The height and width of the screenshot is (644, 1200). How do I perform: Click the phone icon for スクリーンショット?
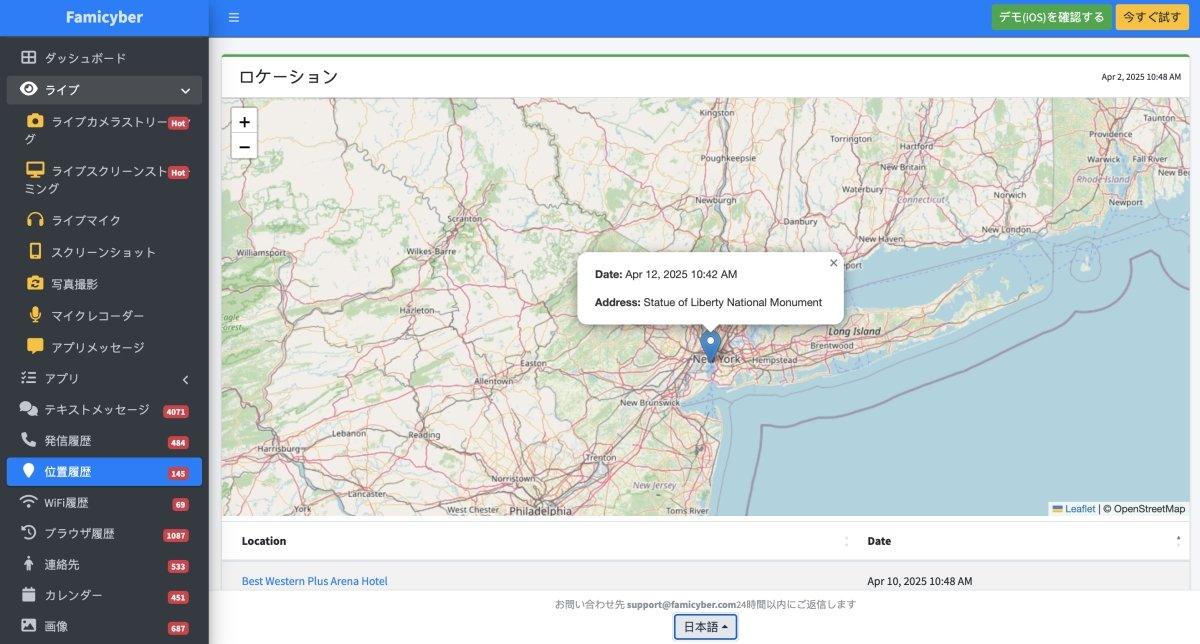click(x=35, y=251)
